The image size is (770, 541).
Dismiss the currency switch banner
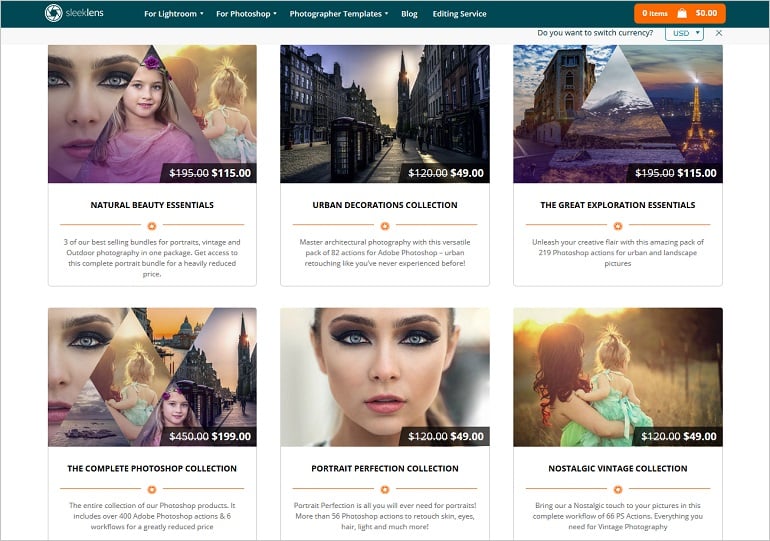click(x=719, y=33)
